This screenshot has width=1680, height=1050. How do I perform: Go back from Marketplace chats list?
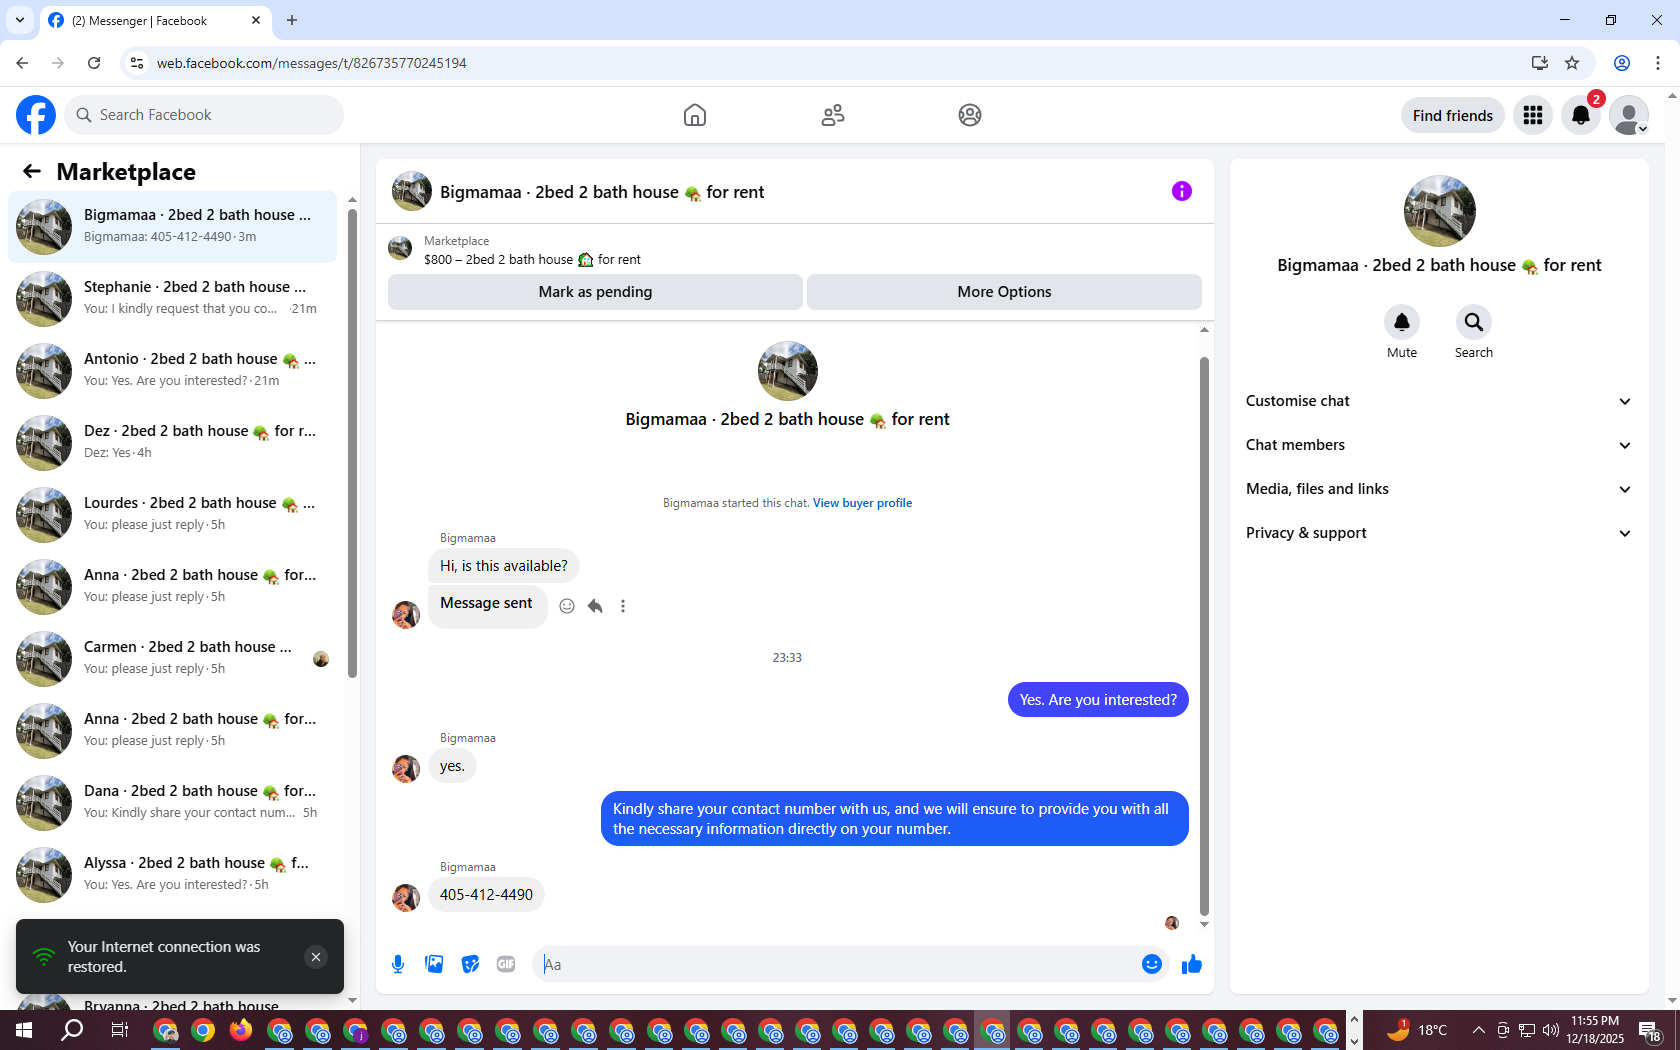click(32, 171)
